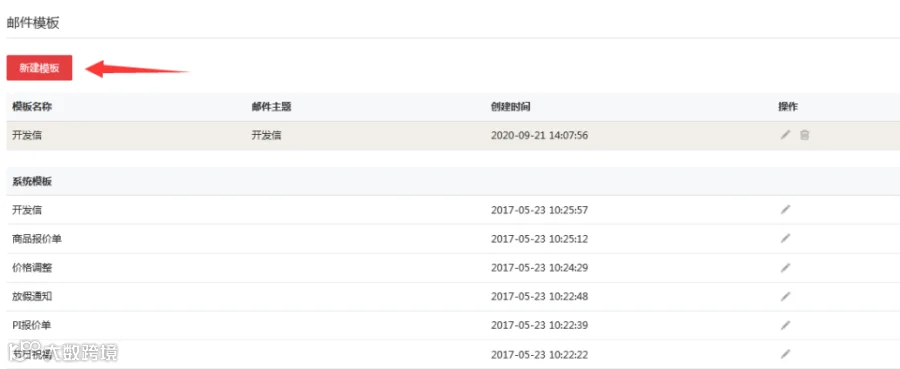Viewport: 900px width, 369px height.
Task: Open the 商品报价单 system template row
Action: (x=453, y=239)
